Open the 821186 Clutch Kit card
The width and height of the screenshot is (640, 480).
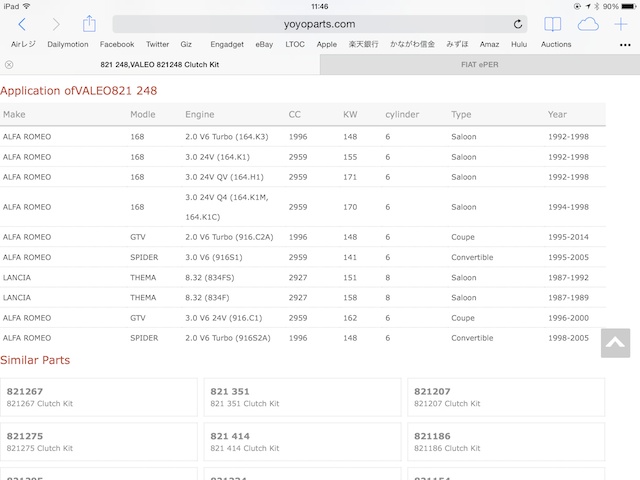click(506, 442)
